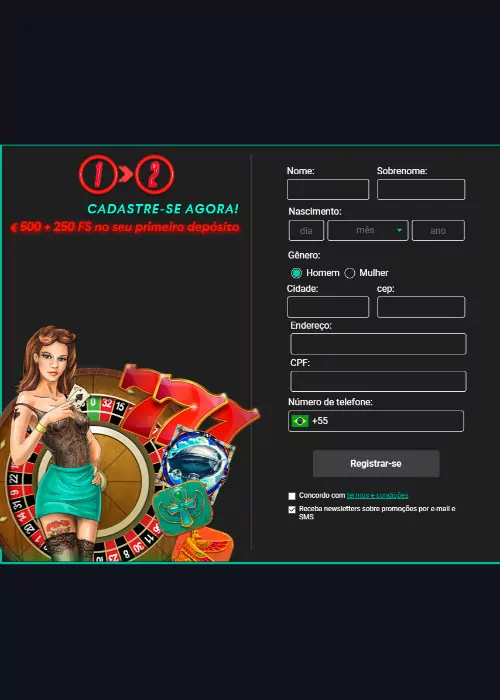Click the CPF input field

(x=378, y=381)
